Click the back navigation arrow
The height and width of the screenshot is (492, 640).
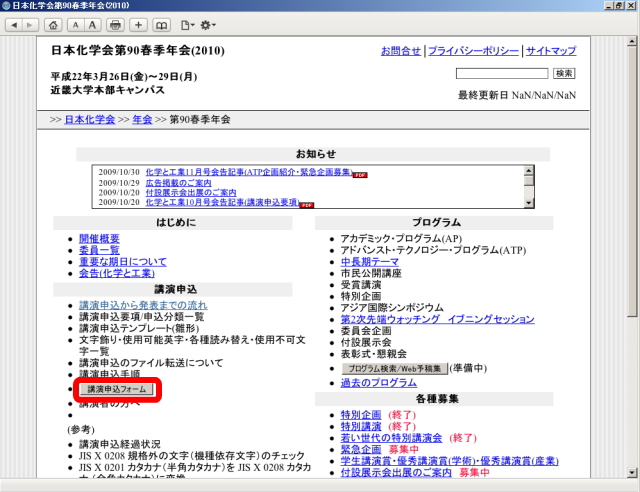(14, 25)
